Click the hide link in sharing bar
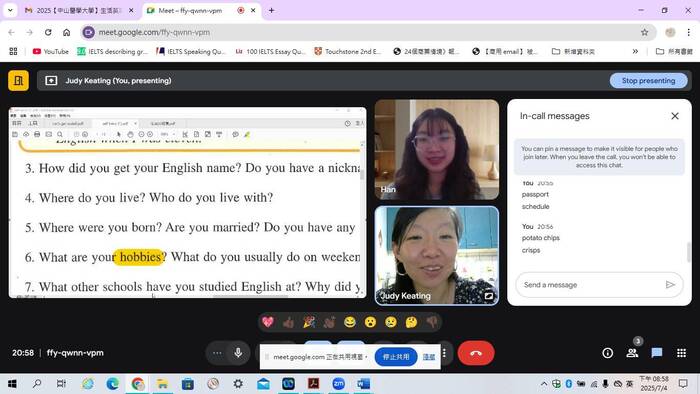Screen dimensions: 700x394 click(429, 357)
